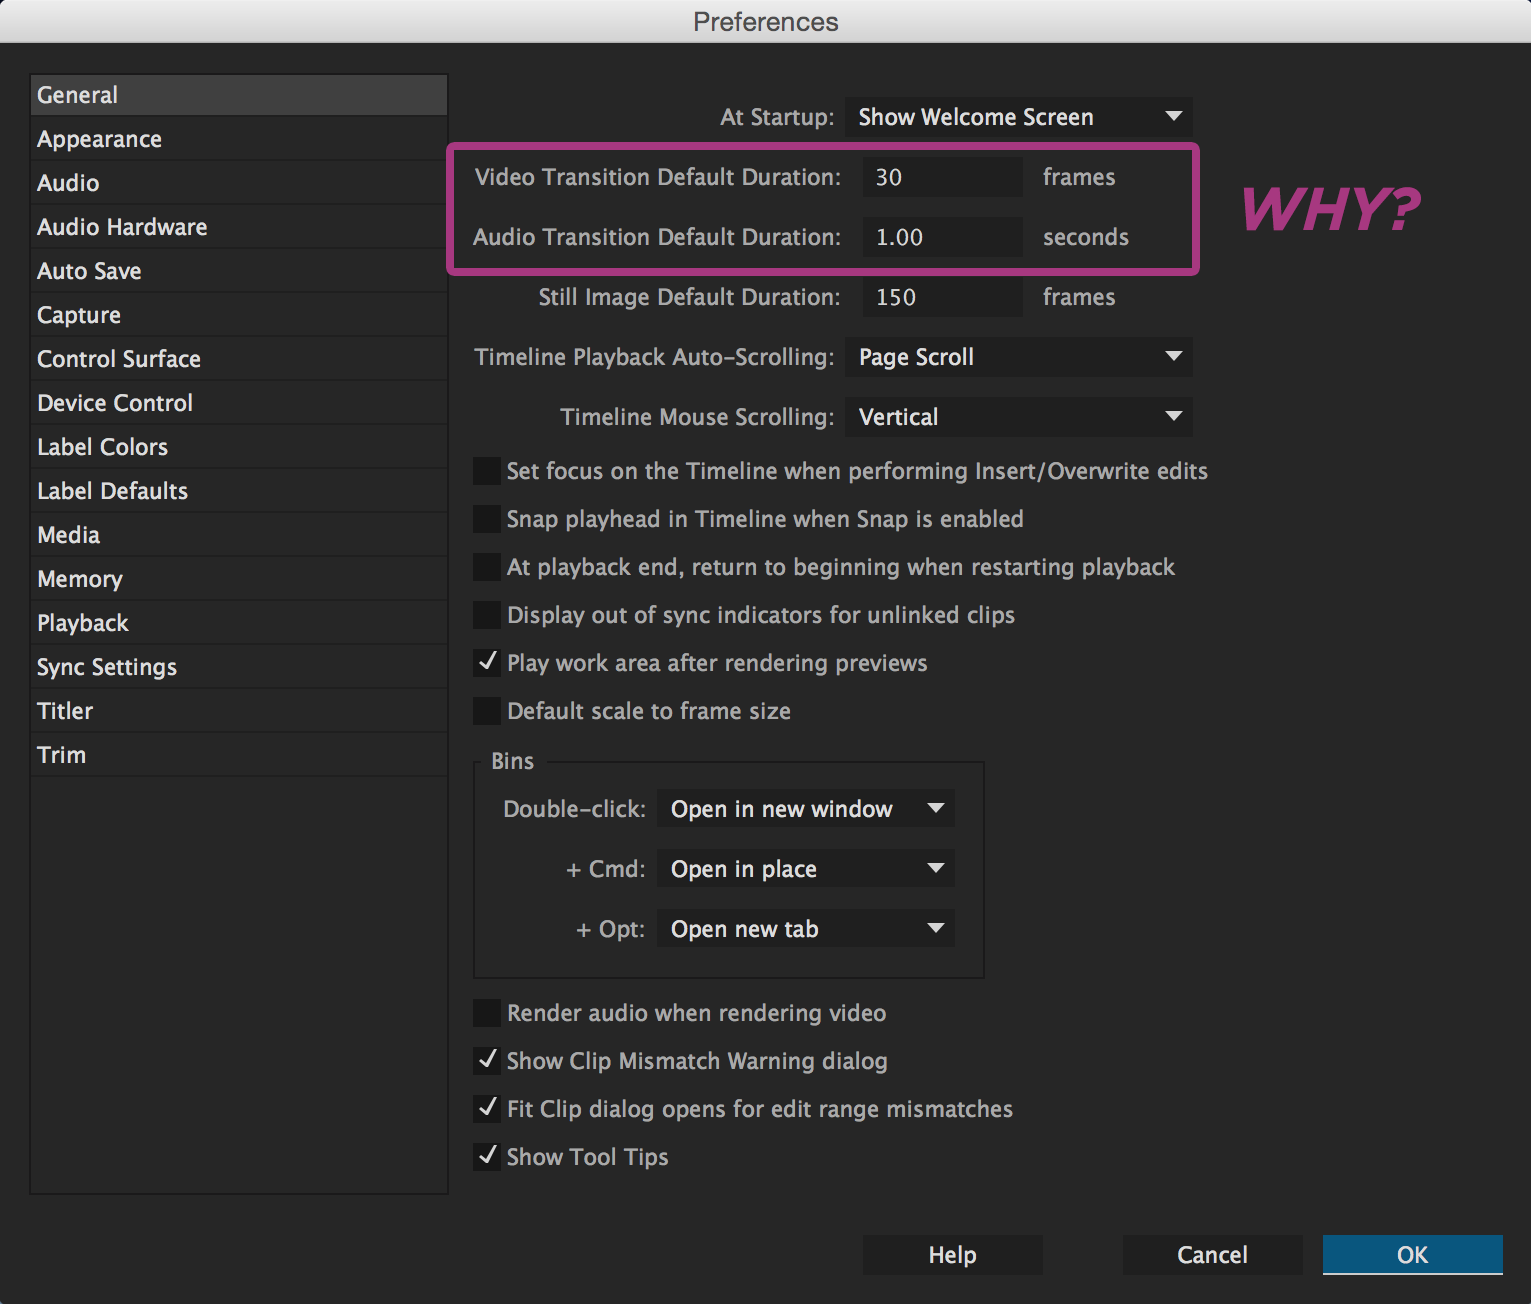Confirm preferences with OK button
Screen dimensions: 1531x1304
pos(1412,1255)
